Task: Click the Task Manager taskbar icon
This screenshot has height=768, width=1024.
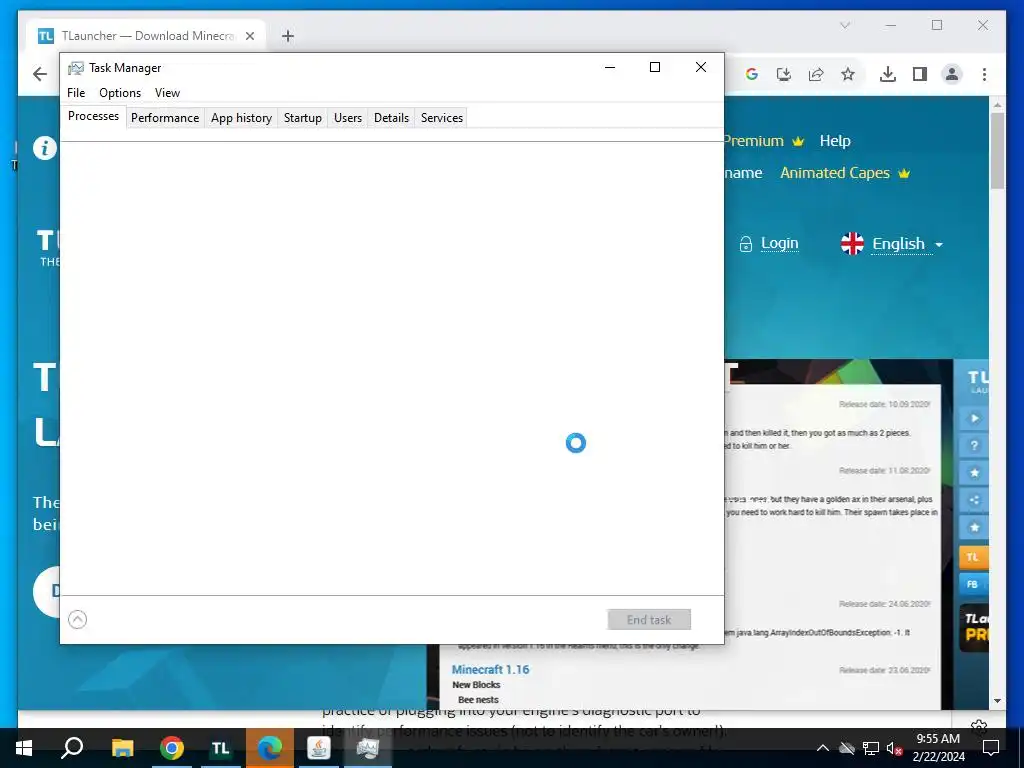Action: tap(368, 748)
